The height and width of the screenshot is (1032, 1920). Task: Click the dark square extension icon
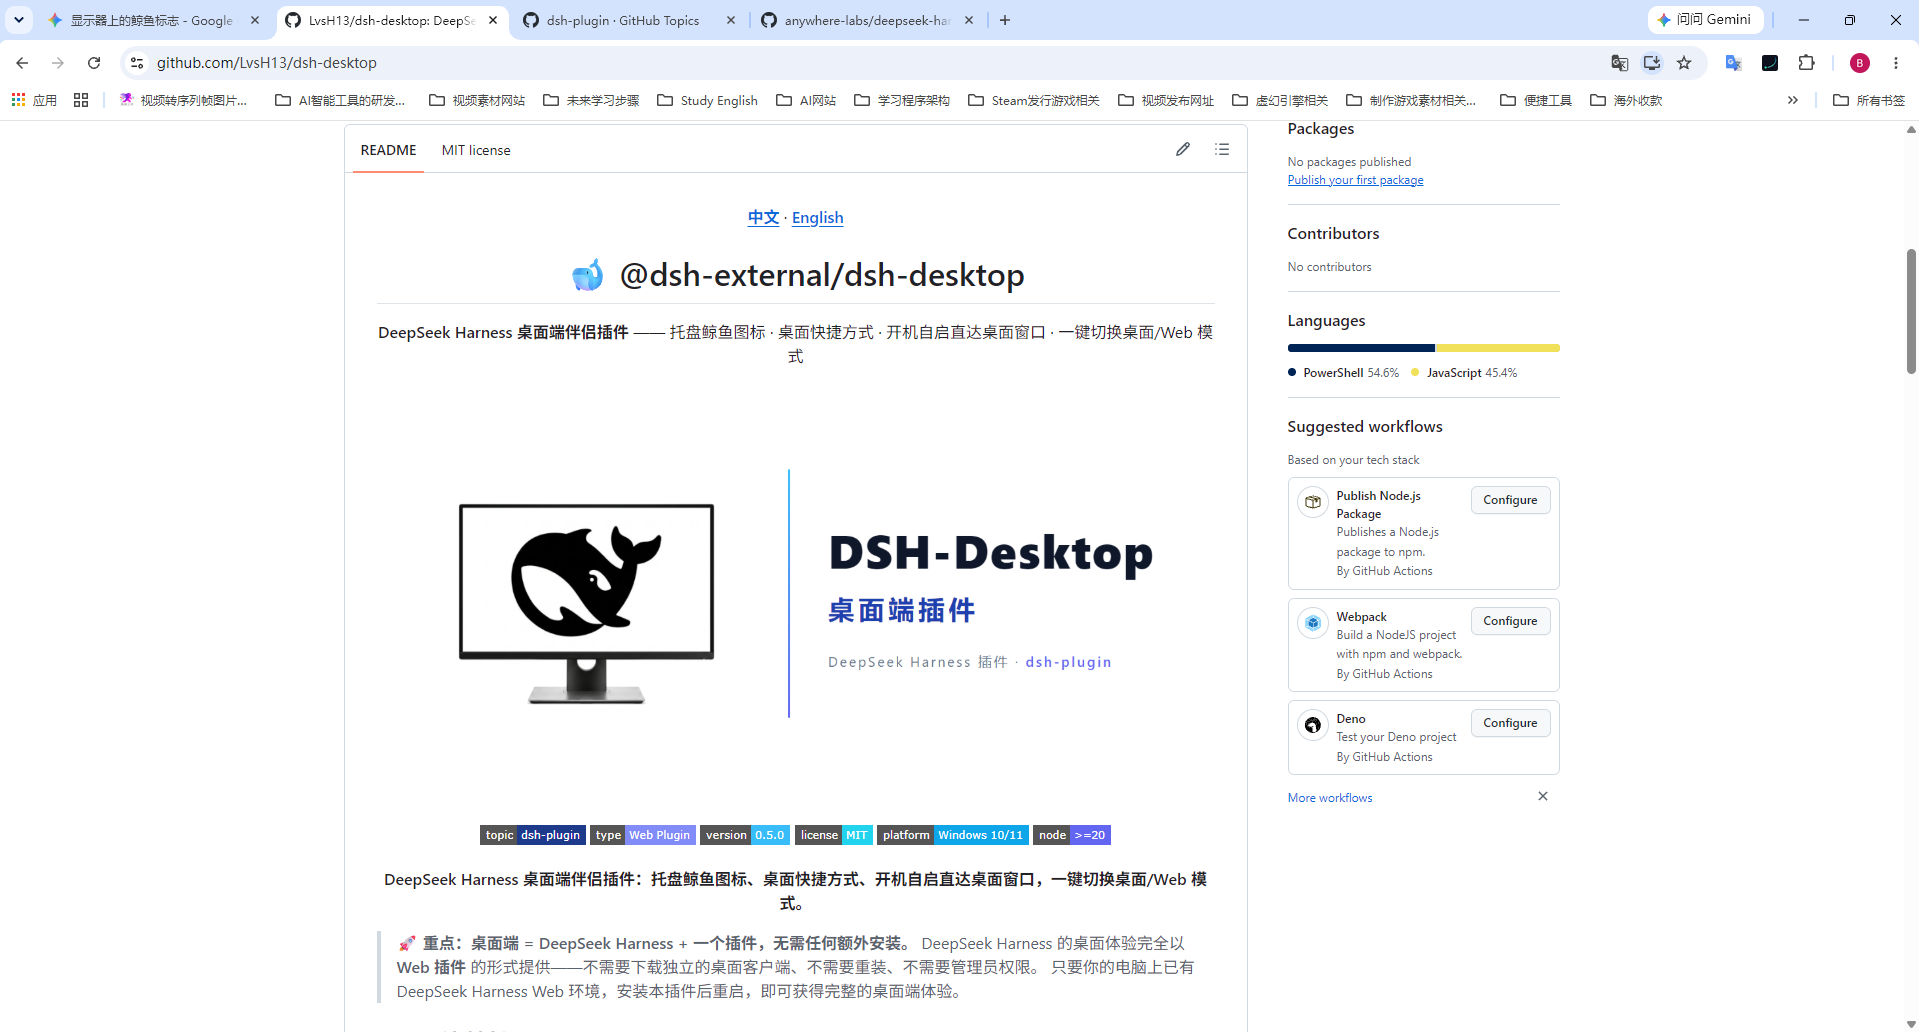(1770, 63)
